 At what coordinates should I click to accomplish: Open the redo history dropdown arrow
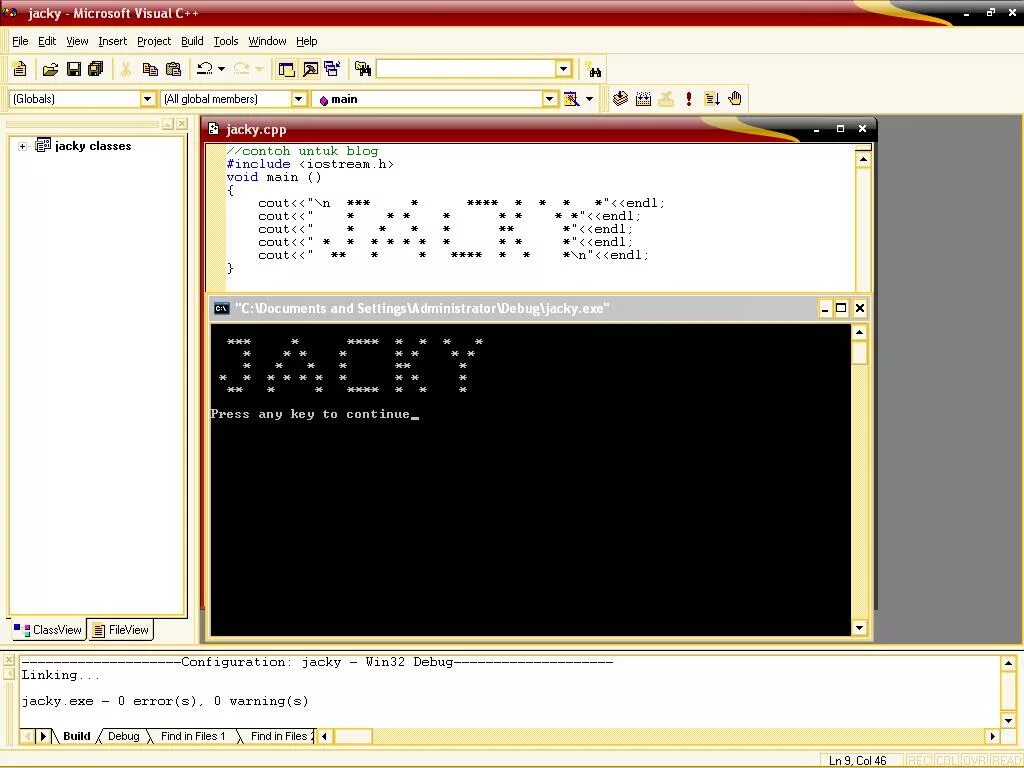tap(259, 69)
